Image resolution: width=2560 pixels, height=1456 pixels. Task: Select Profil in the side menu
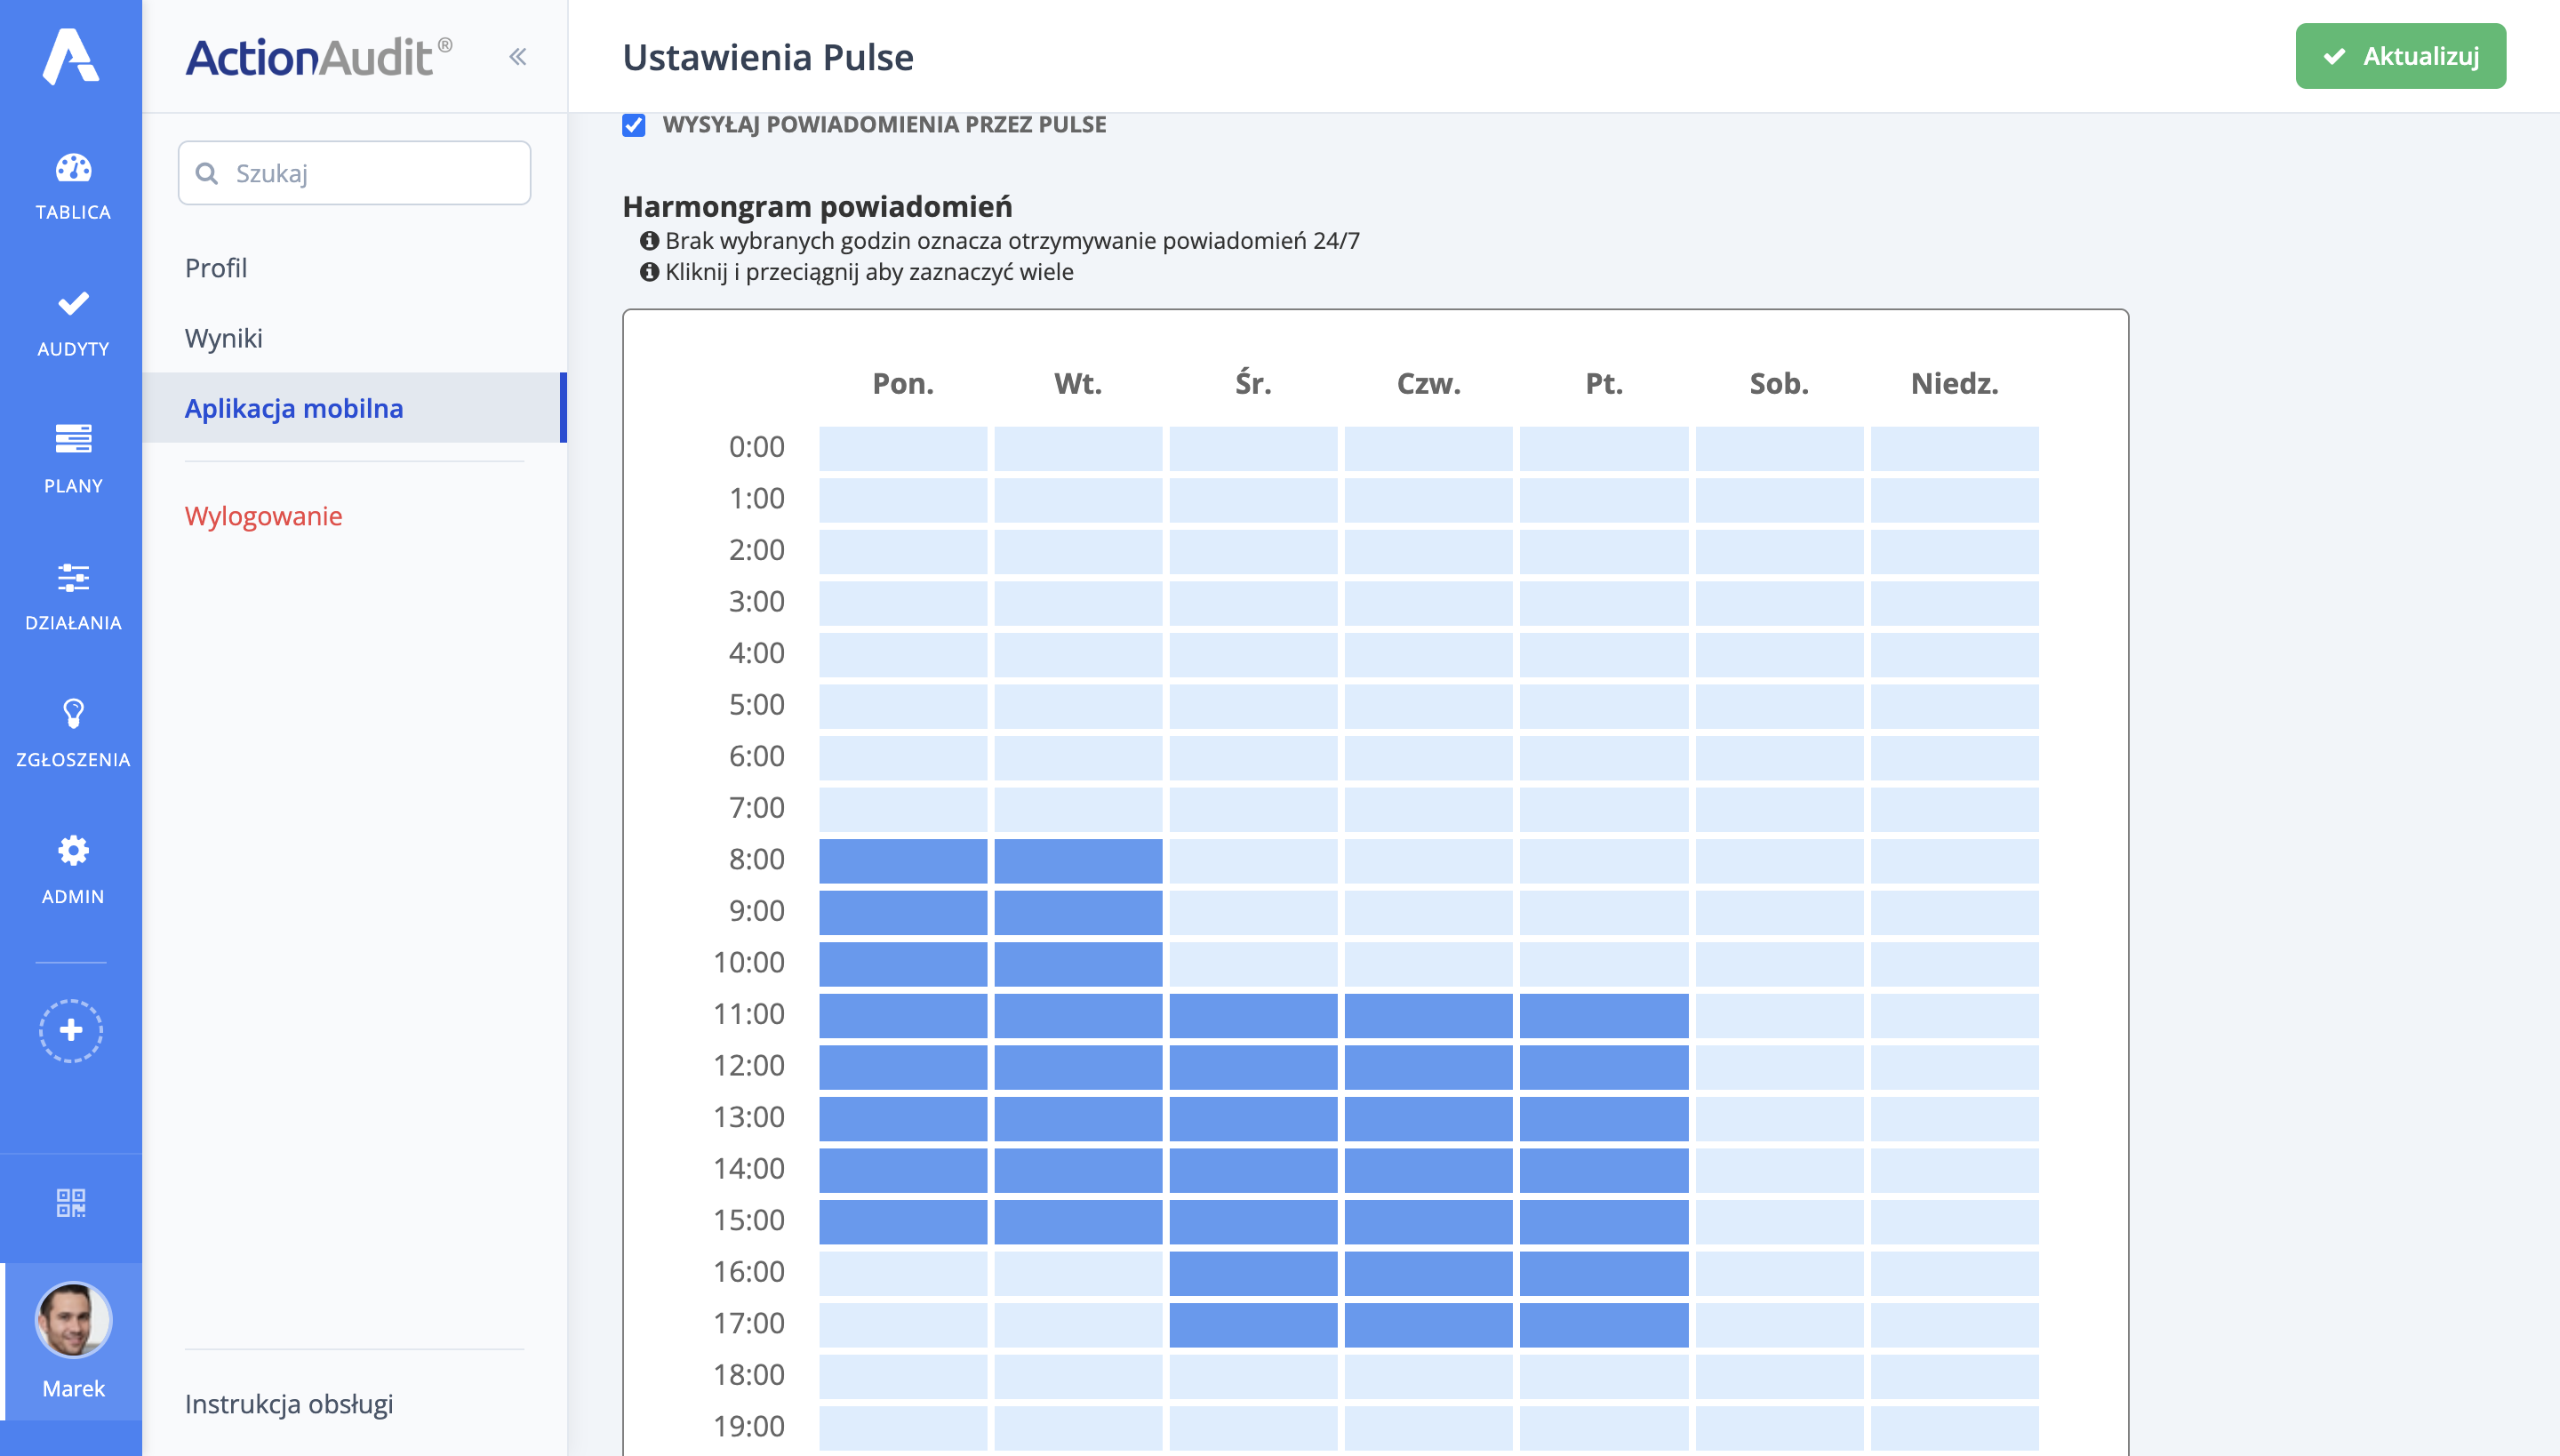[216, 268]
